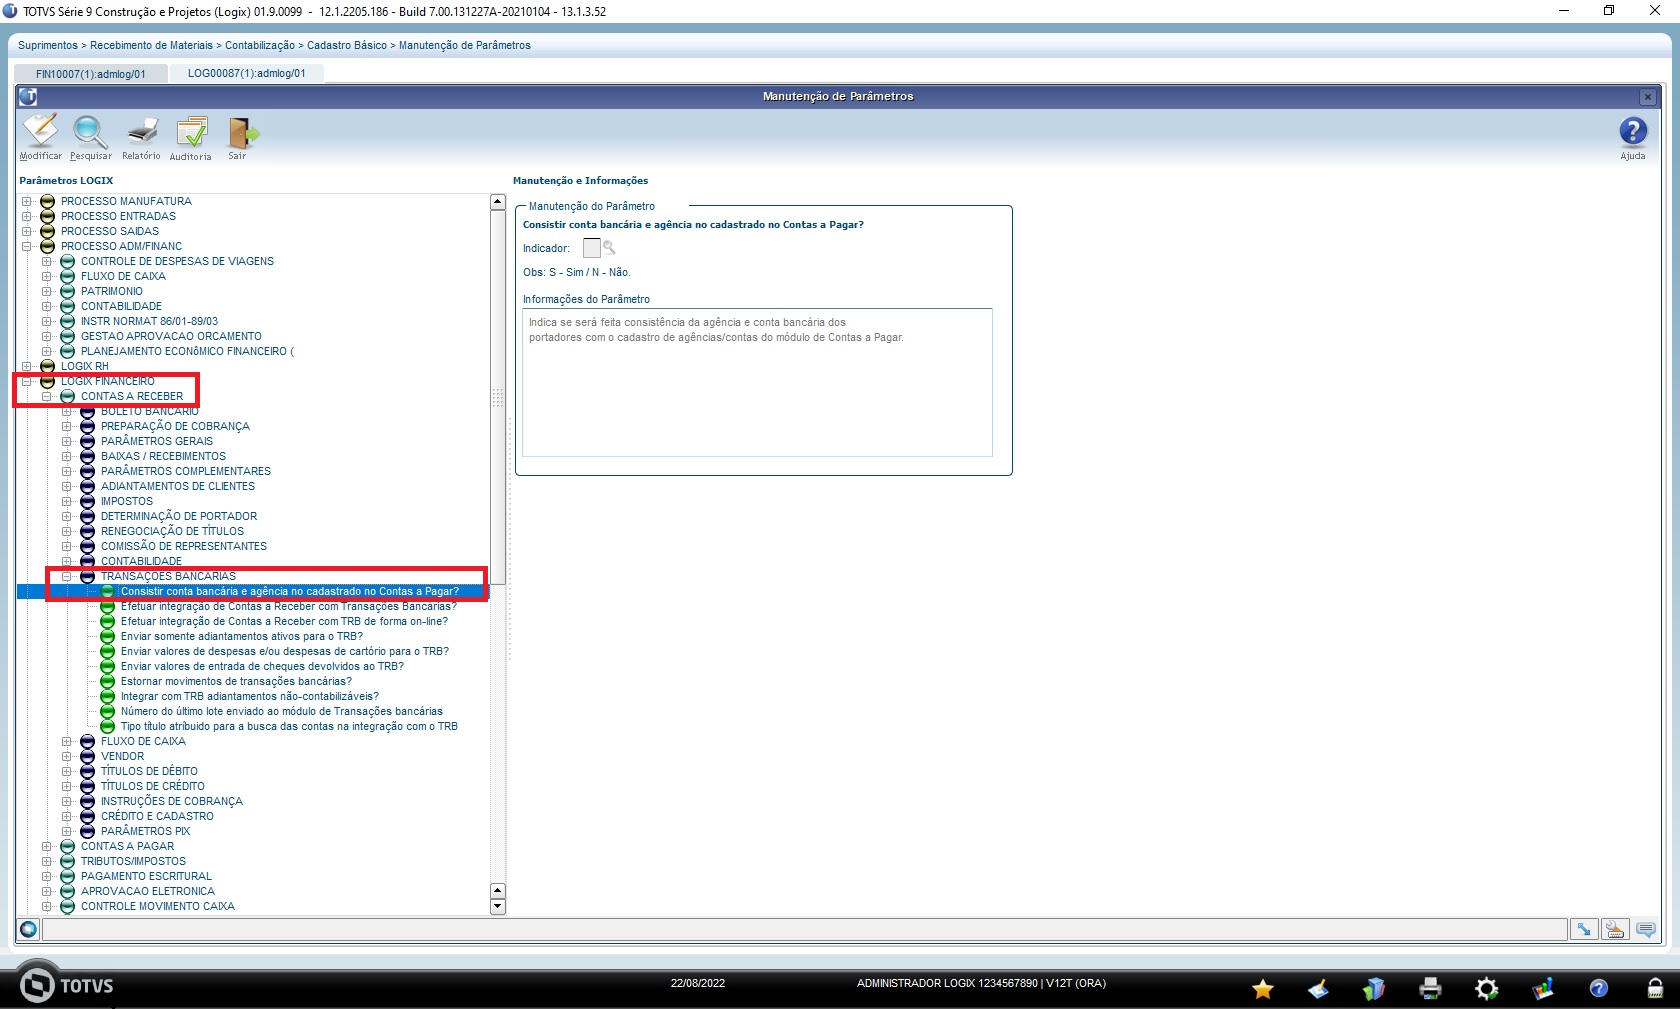Select 'Enviar somente adiantamentos ativos para o TRB?'

pos(241,636)
